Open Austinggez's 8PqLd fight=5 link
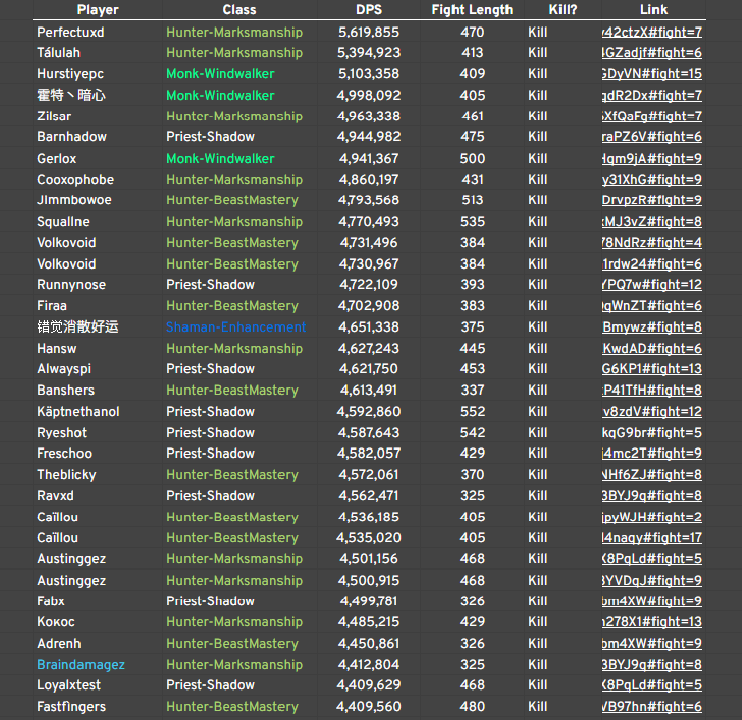The width and height of the screenshot is (742, 720). tap(652, 559)
